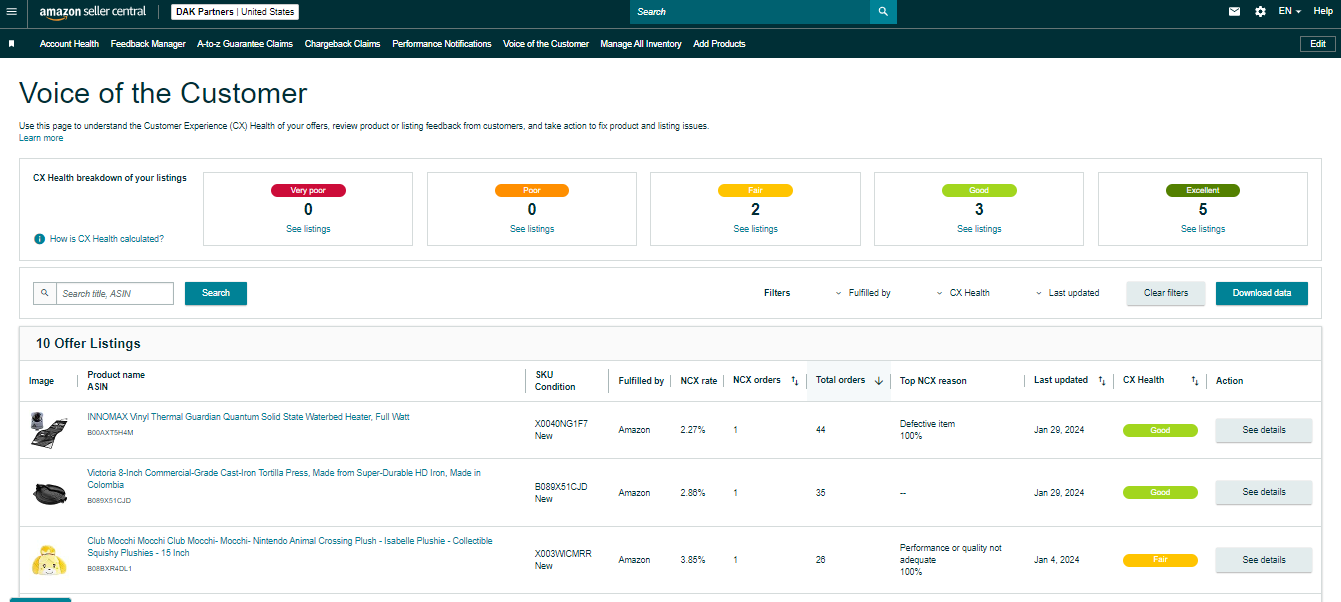Open the settings gear icon
Image resolution: width=1341 pixels, height=602 pixels.
(1260, 12)
